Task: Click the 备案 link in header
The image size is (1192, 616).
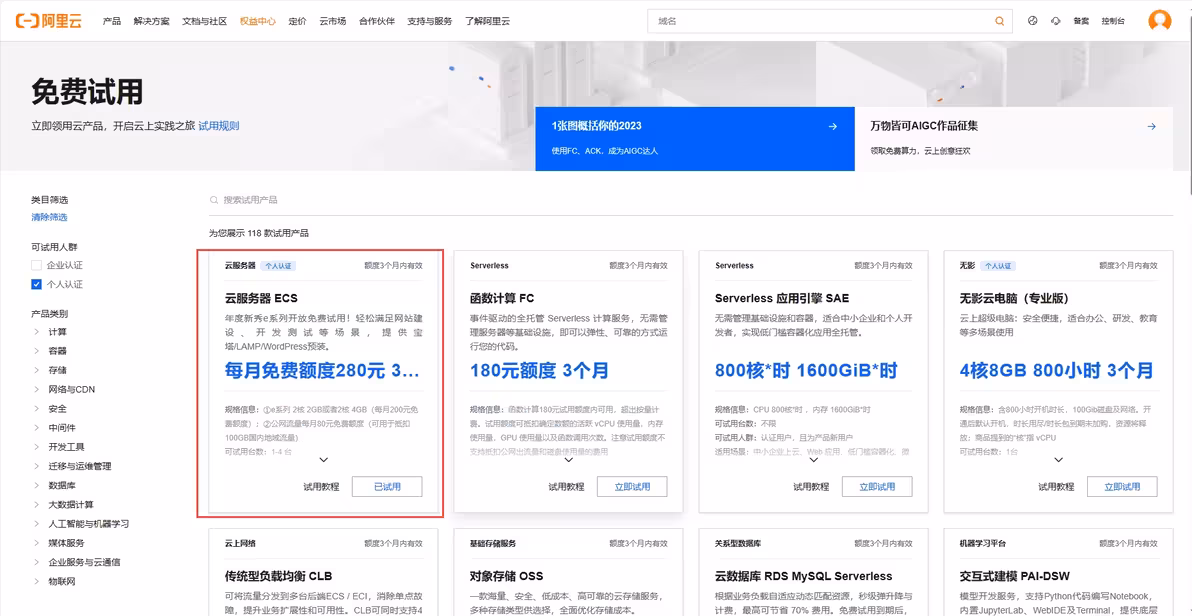Action: (1081, 21)
